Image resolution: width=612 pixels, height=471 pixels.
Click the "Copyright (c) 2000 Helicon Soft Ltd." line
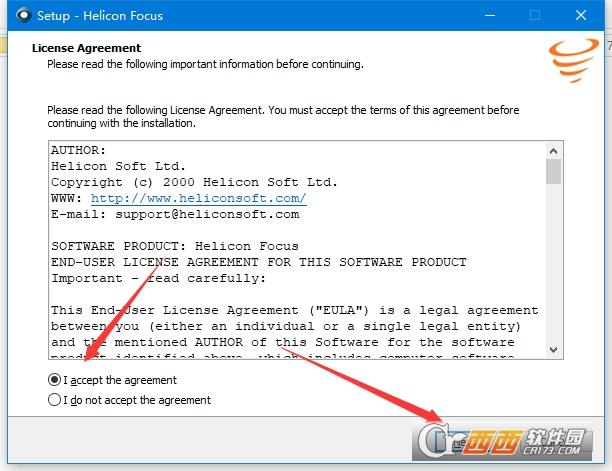point(194,182)
